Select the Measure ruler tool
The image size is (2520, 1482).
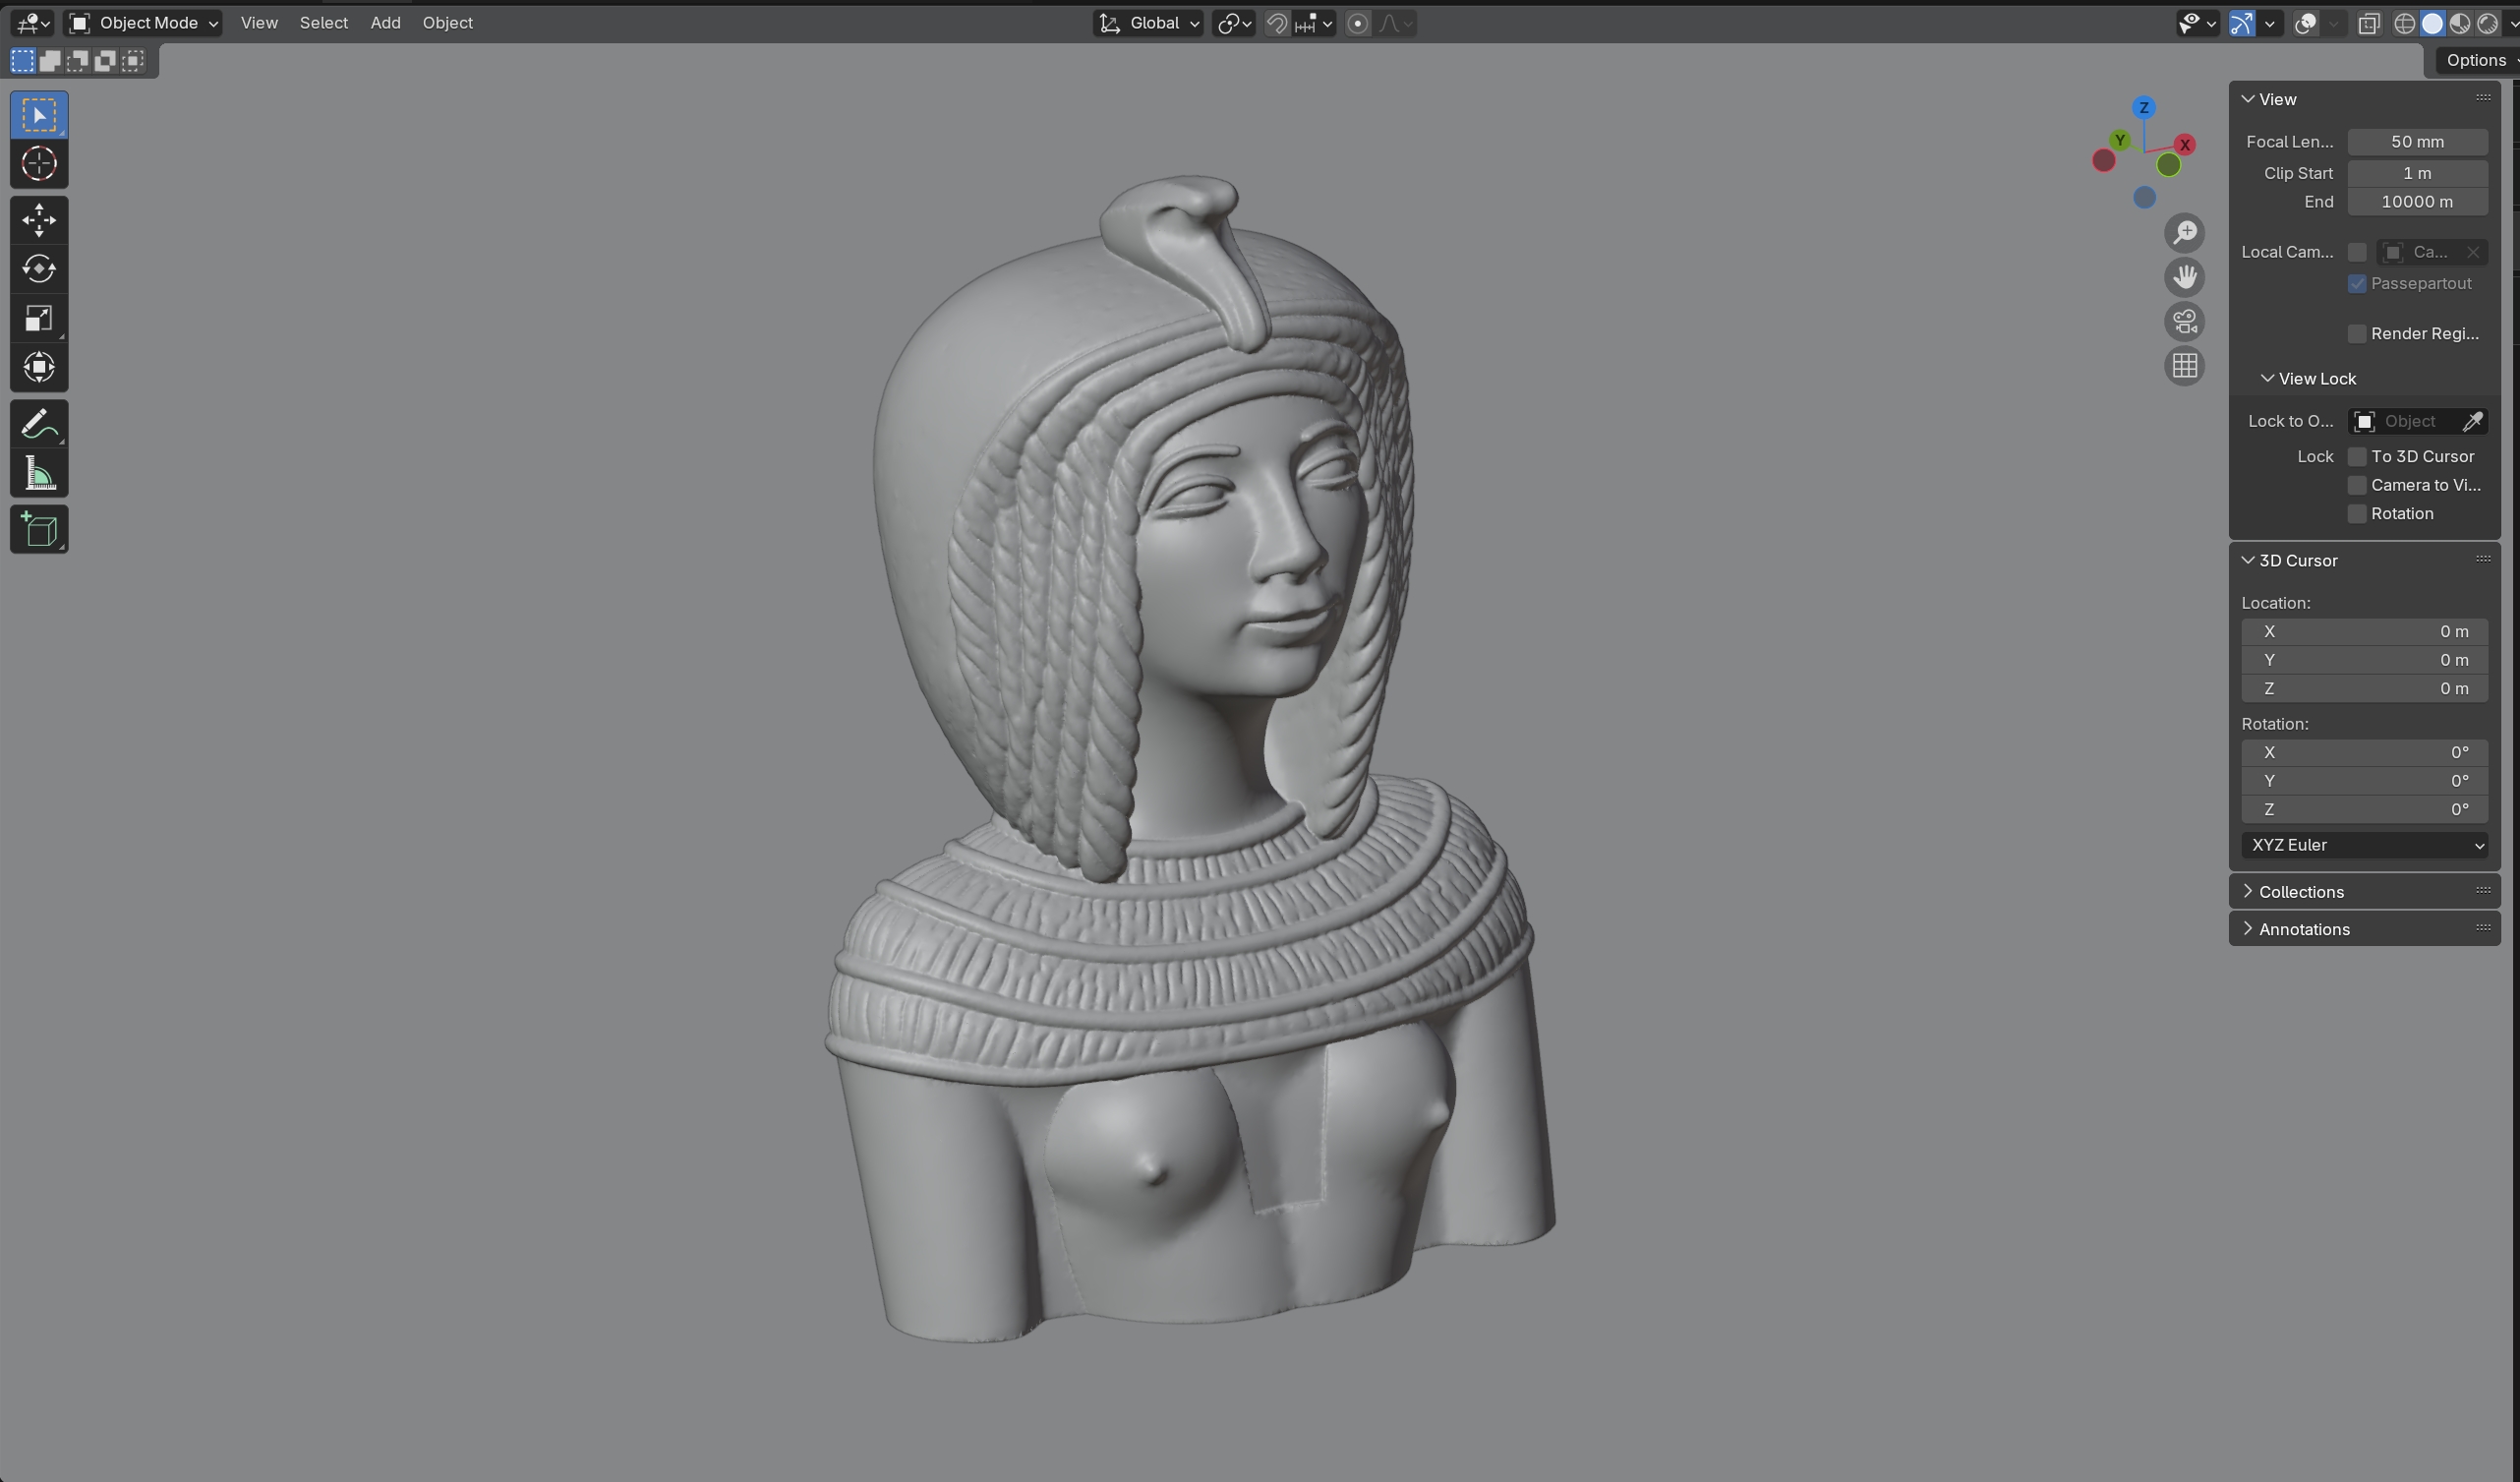(39, 473)
